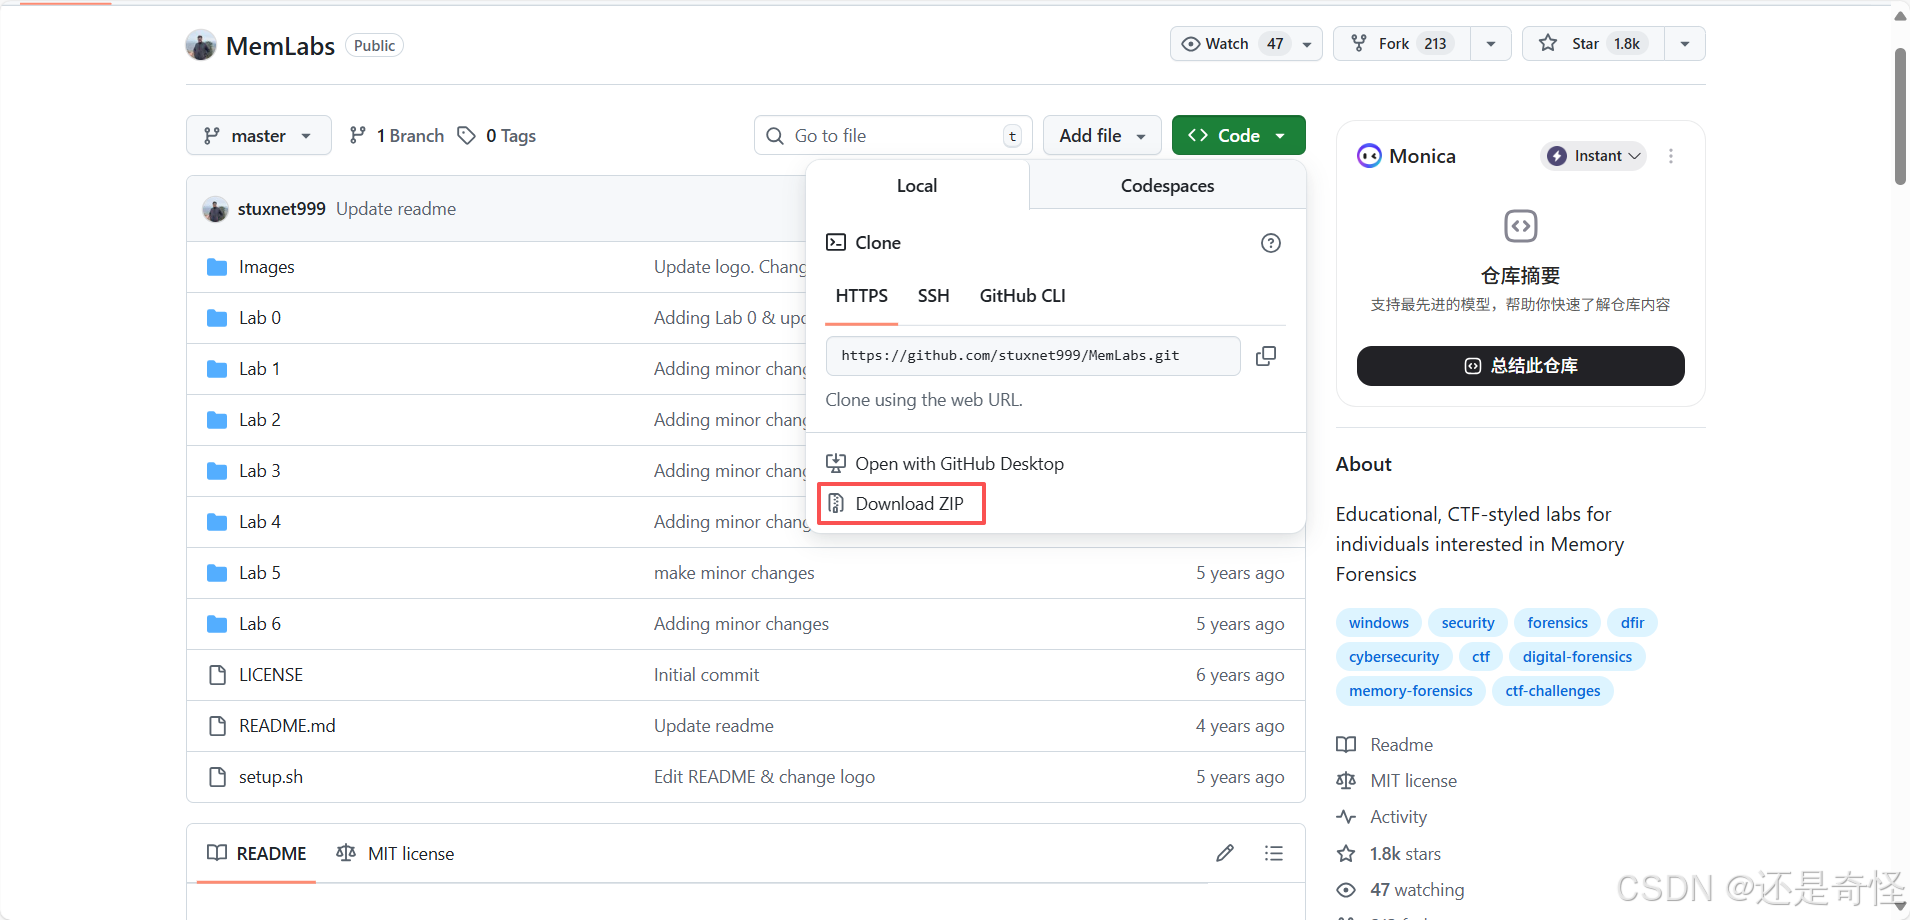Click the 0 Tags tag icon
This screenshot has height=920, width=1910.
(x=466, y=135)
